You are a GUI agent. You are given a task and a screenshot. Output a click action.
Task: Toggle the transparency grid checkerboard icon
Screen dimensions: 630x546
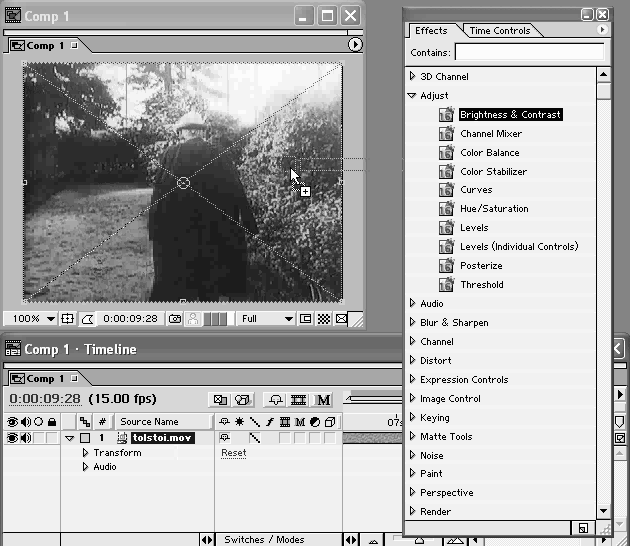pyautogui.click(x=324, y=319)
